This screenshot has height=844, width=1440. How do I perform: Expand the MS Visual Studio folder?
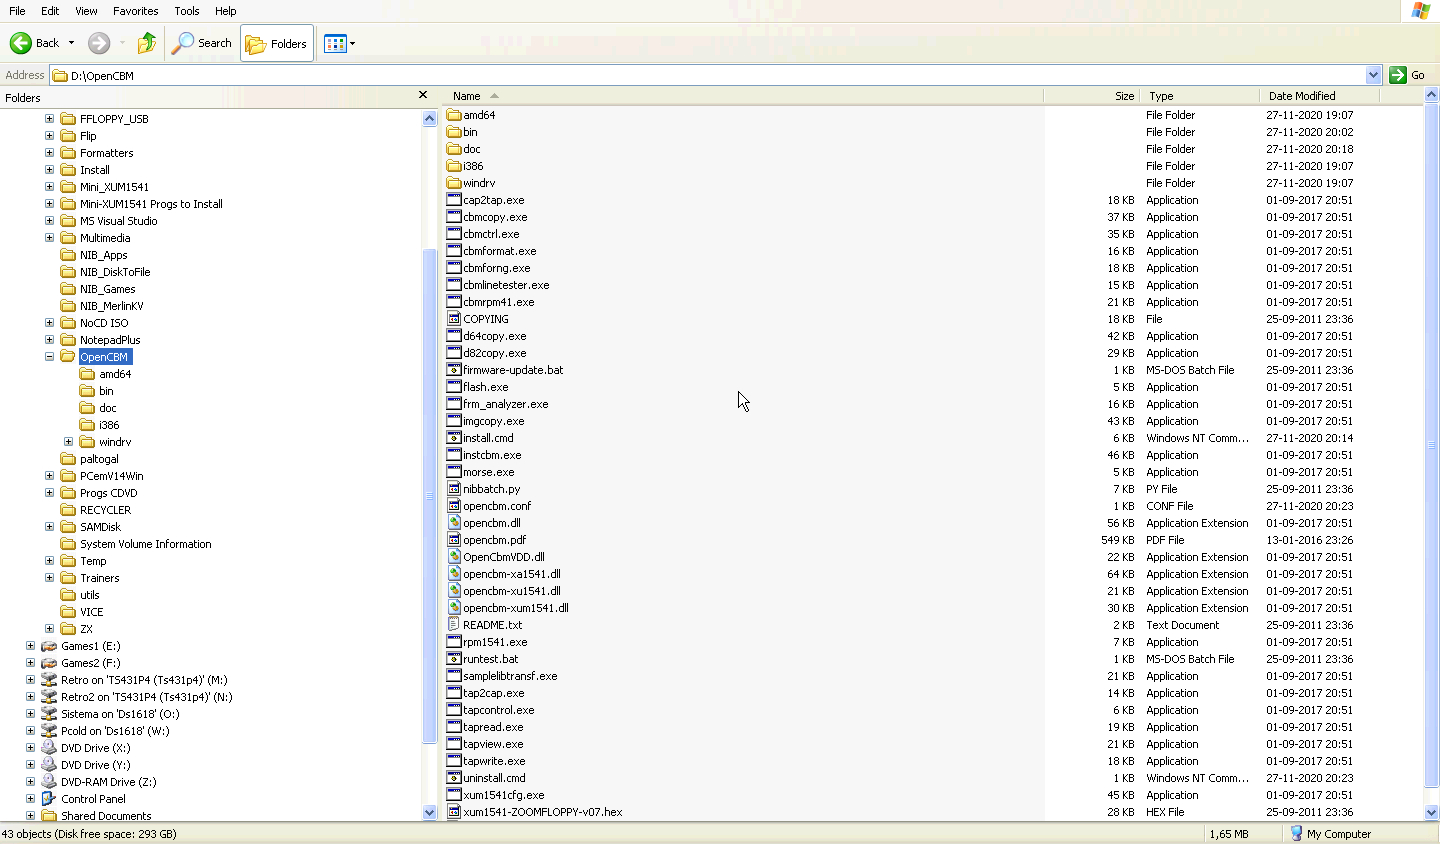coord(49,221)
